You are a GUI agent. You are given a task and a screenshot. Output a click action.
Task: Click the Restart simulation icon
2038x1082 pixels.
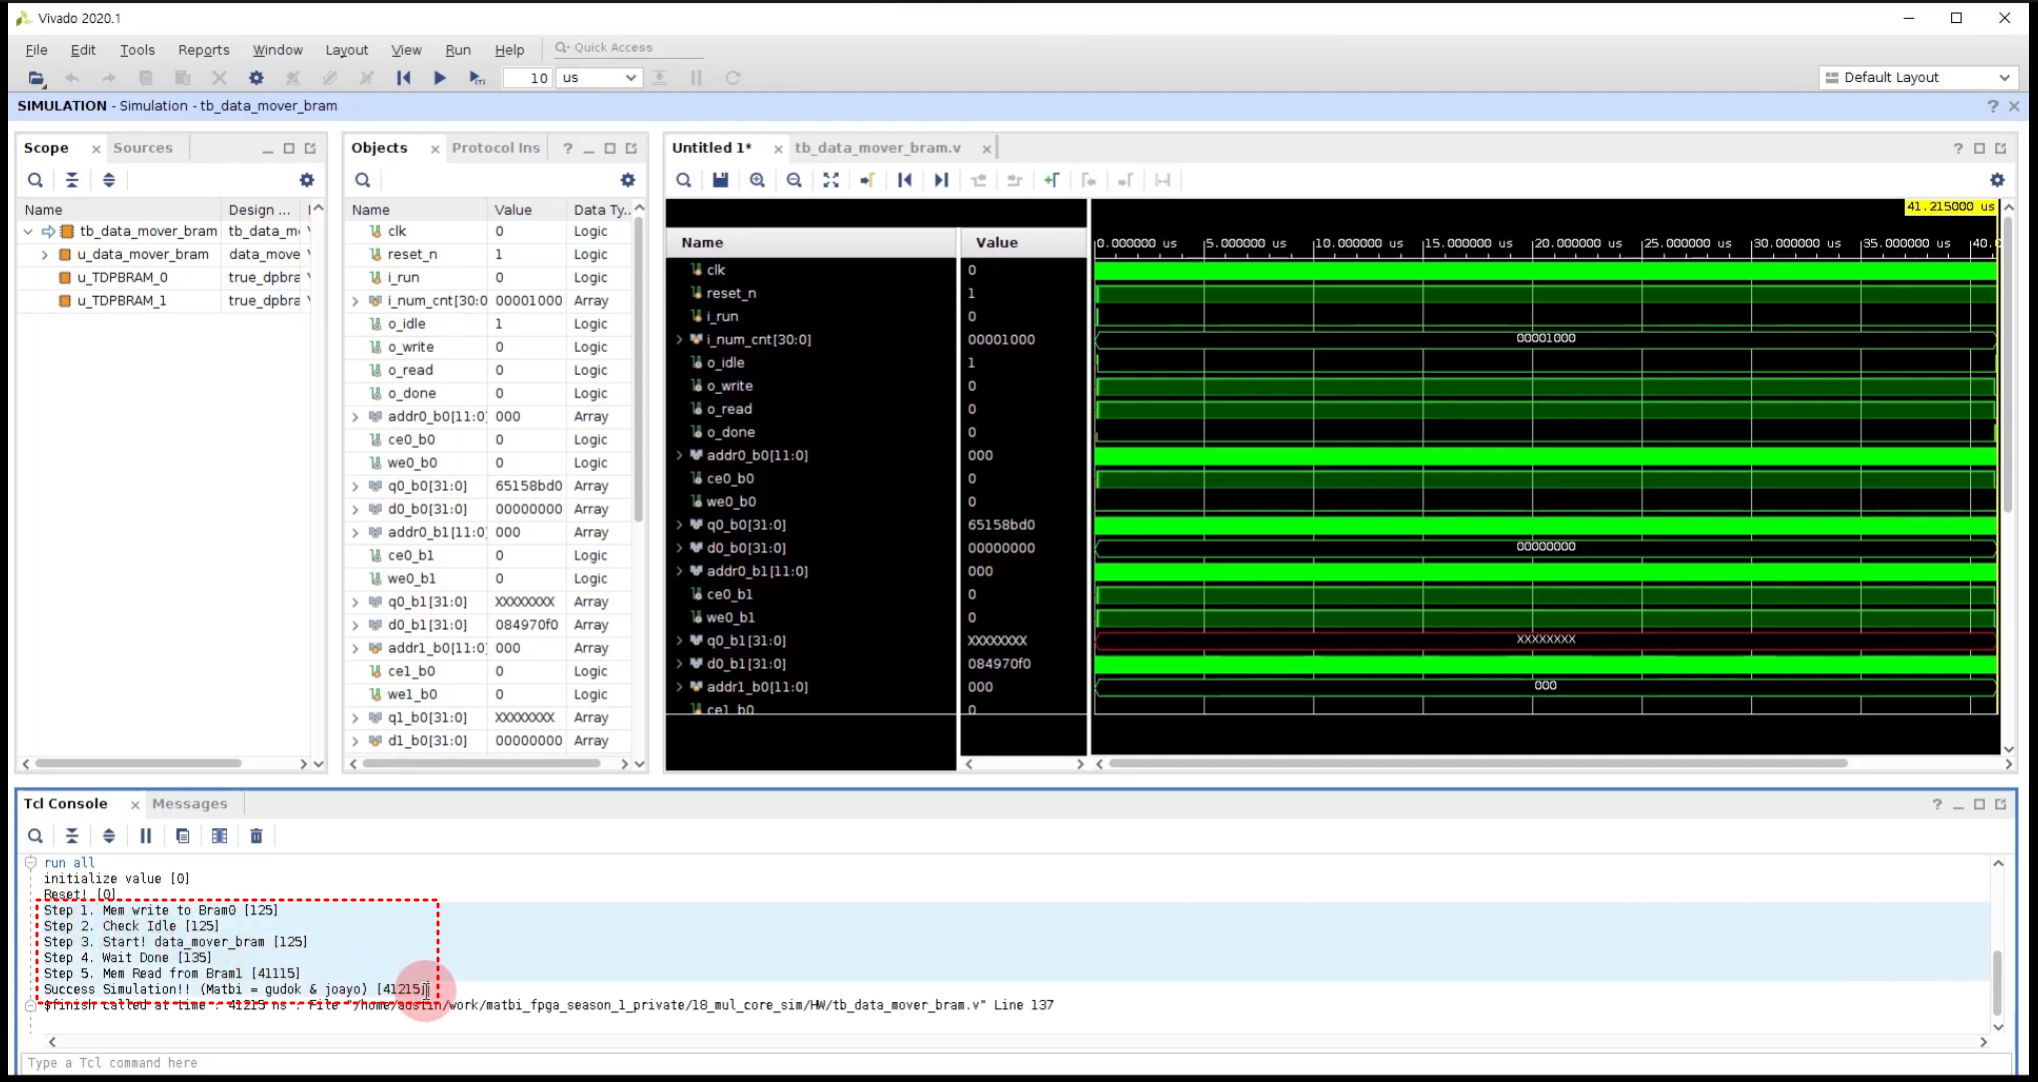click(403, 78)
